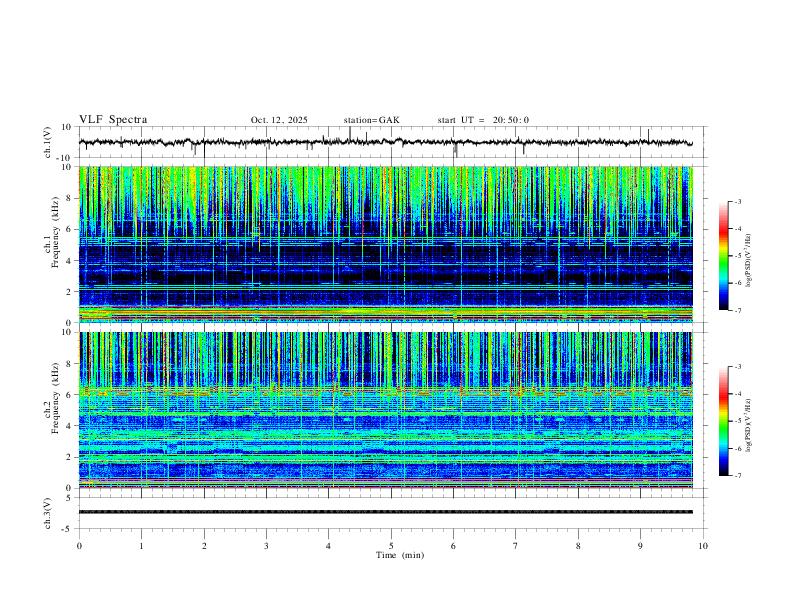Click the time axis tick label '10'

click(703, 546)
